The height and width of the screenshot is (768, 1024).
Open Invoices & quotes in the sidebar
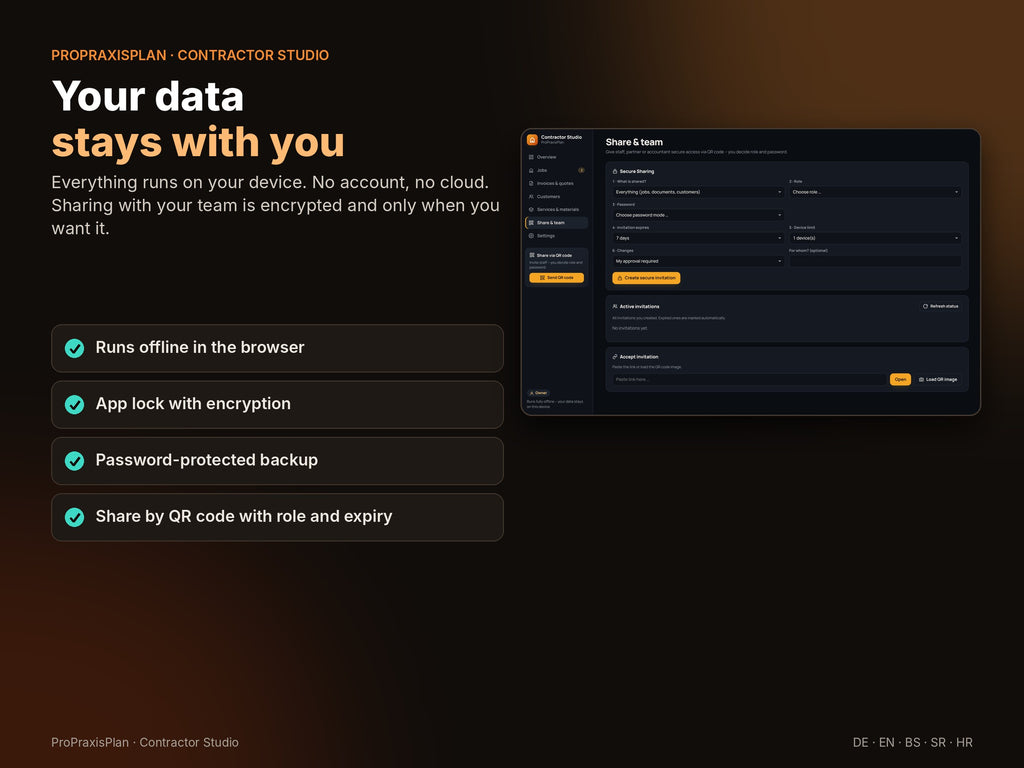[x=556, y=184]
